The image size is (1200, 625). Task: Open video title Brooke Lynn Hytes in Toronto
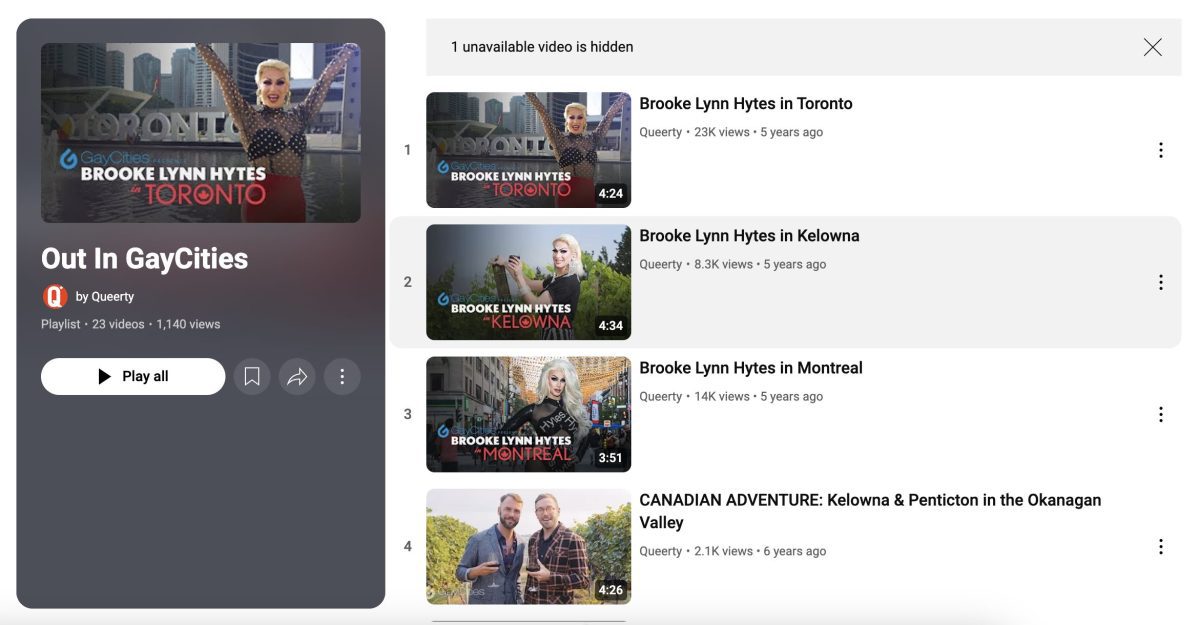click(x=746, y=104)
